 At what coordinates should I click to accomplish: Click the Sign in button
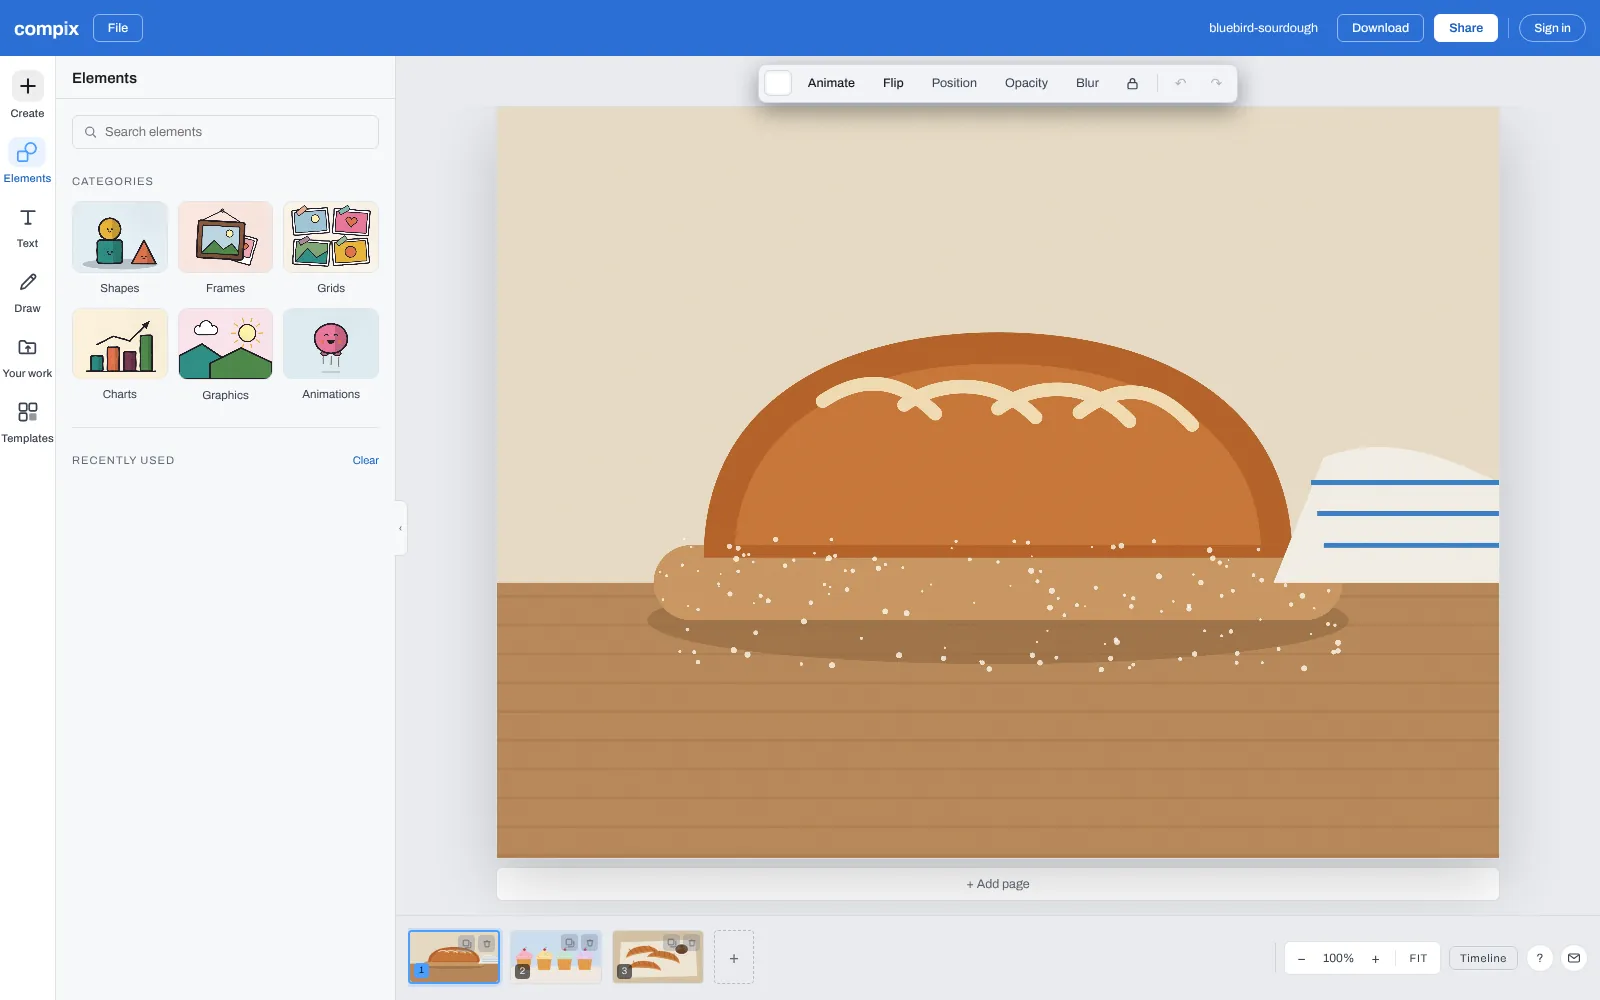click(1552, 28)
